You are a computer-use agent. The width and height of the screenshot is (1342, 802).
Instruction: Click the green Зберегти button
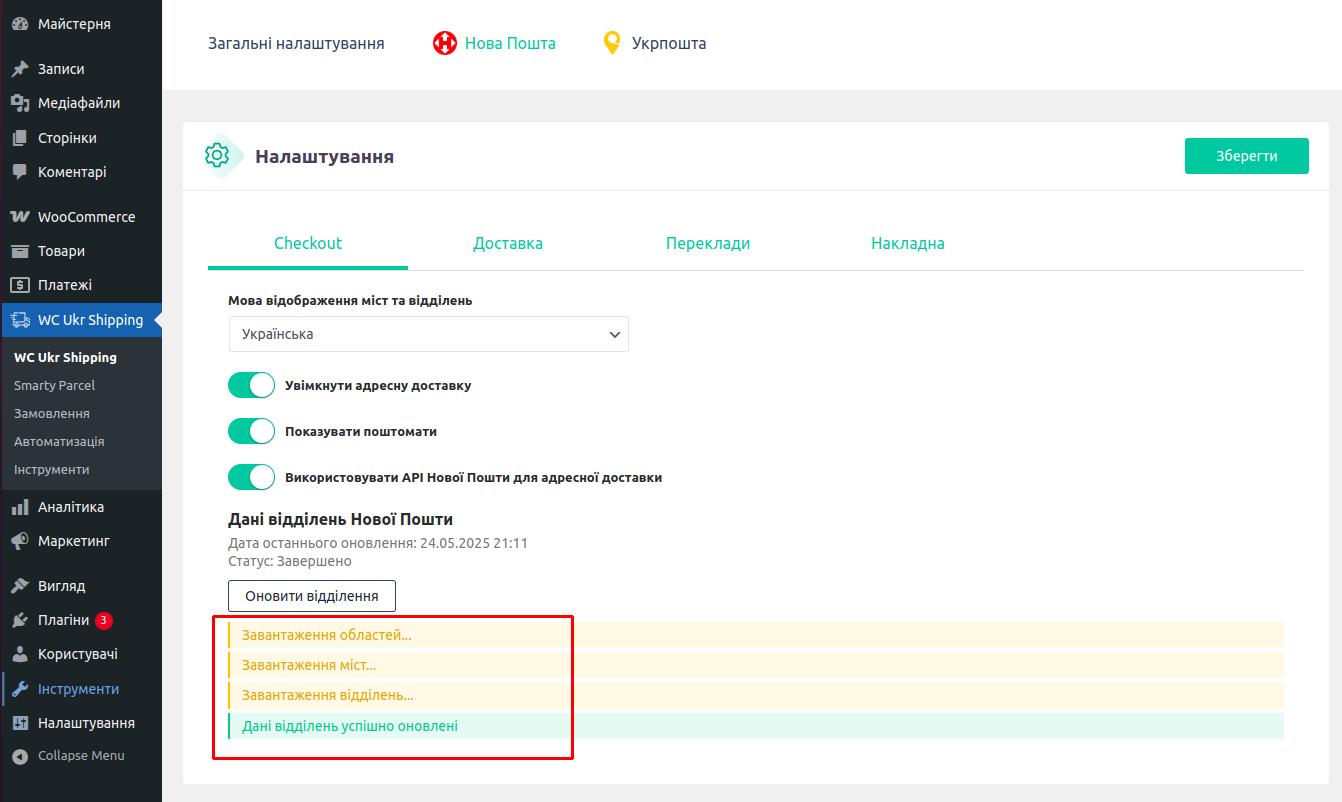(1247, 156)
